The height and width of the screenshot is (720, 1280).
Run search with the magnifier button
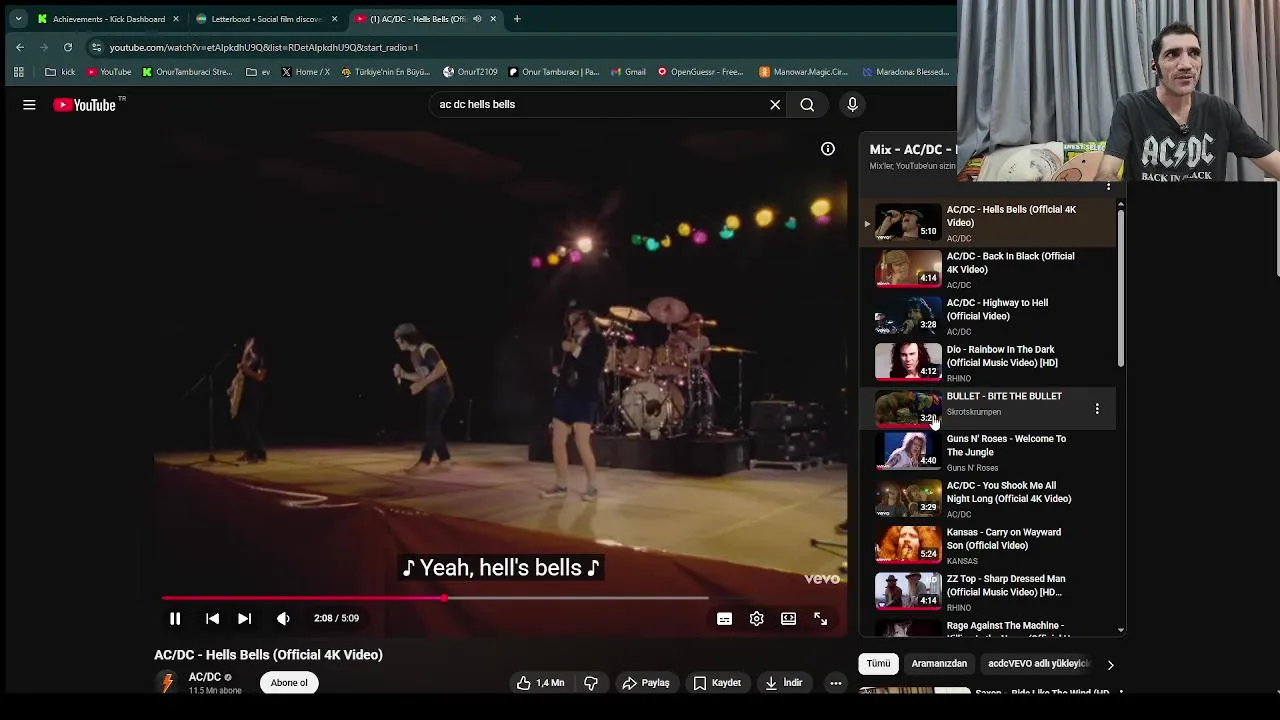pyautogui.click(x=807, y=104)
